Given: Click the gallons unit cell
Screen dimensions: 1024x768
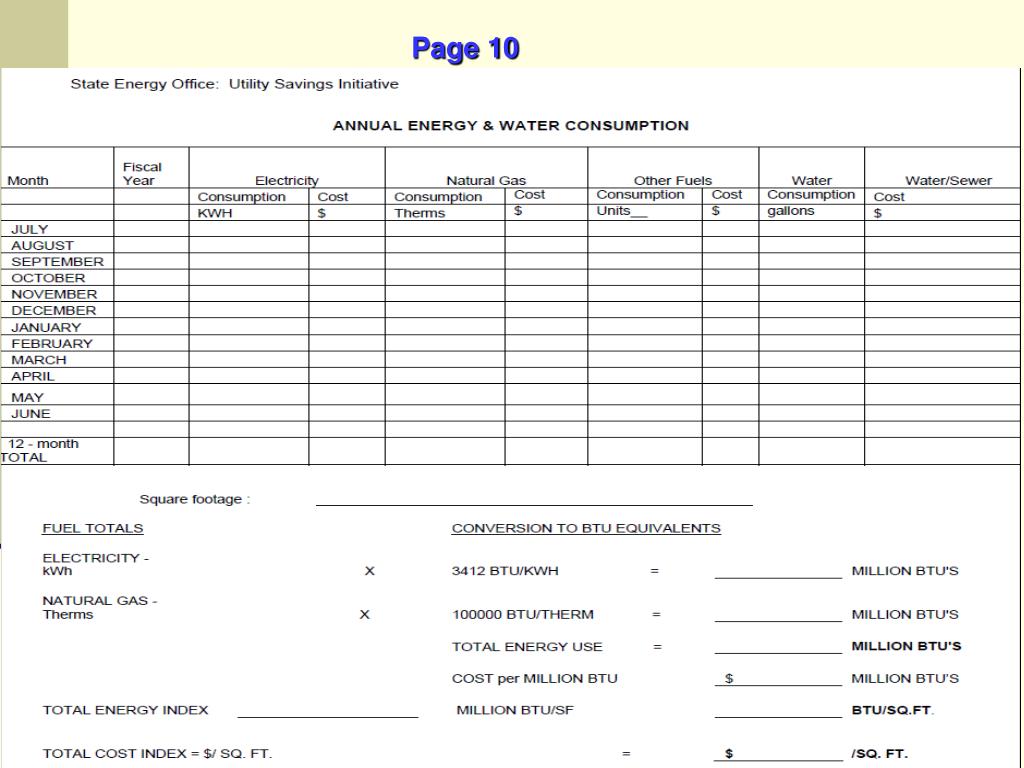Looking at the screenshot, I should pos(791,211).
